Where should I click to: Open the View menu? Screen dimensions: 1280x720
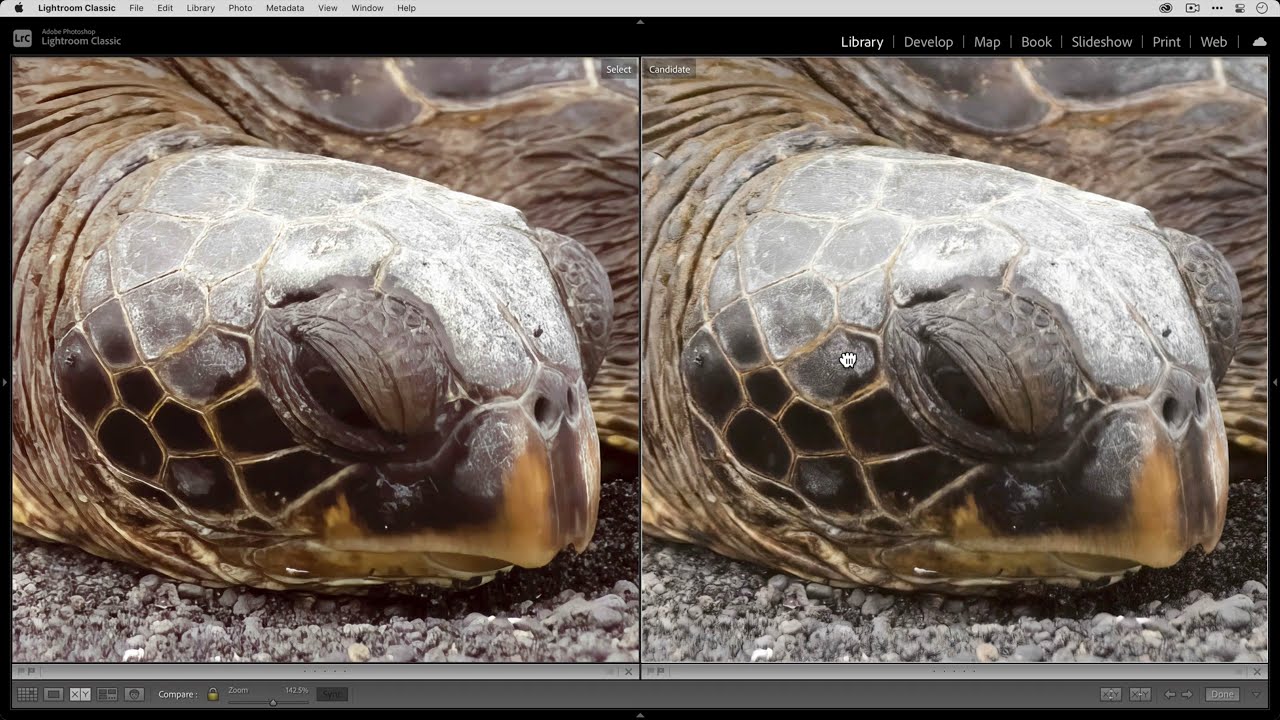(x=327, y=8)
